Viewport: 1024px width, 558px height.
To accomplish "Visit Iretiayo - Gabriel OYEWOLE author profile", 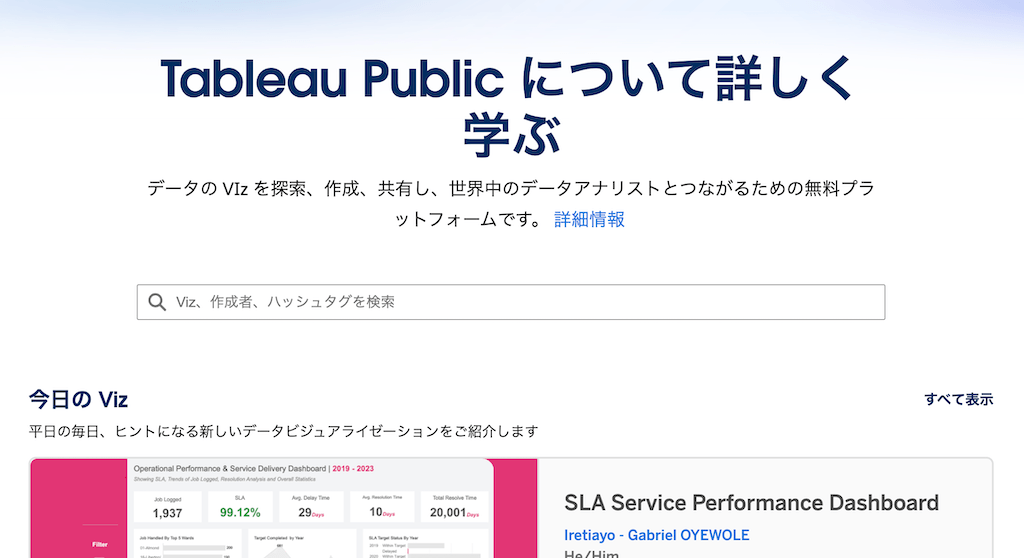I will pos(656,535).
